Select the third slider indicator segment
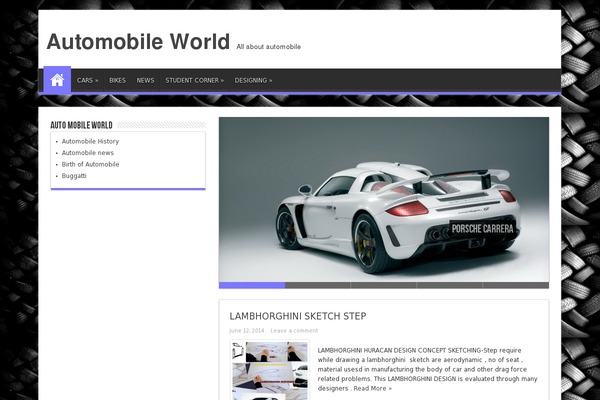 pyautogui.click(x=383, y=285)
